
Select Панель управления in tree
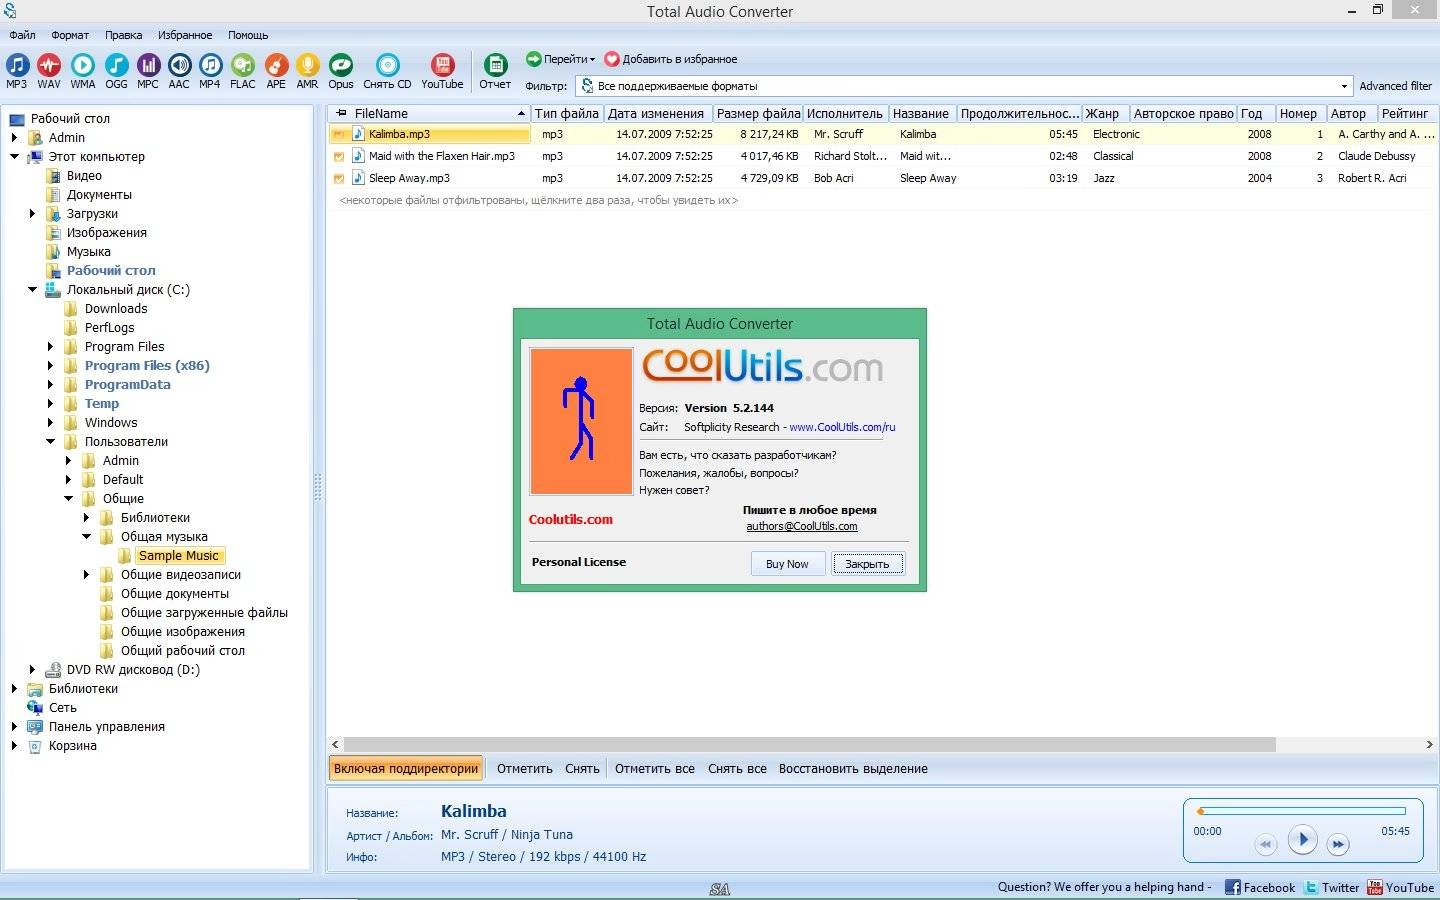pos(107,727)
